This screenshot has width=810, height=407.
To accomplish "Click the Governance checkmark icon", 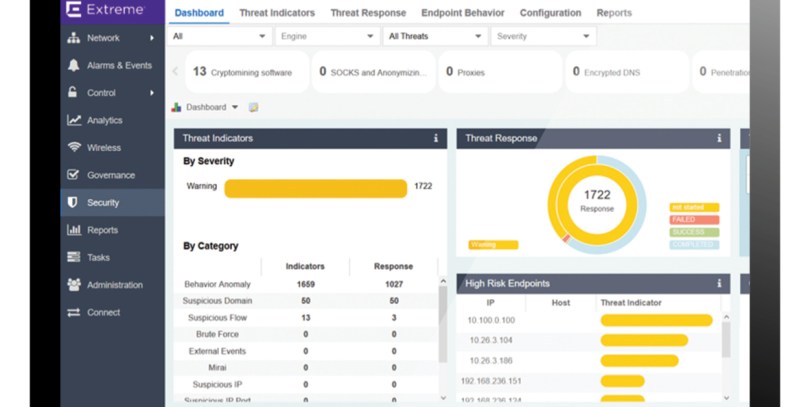I will 73,175.
